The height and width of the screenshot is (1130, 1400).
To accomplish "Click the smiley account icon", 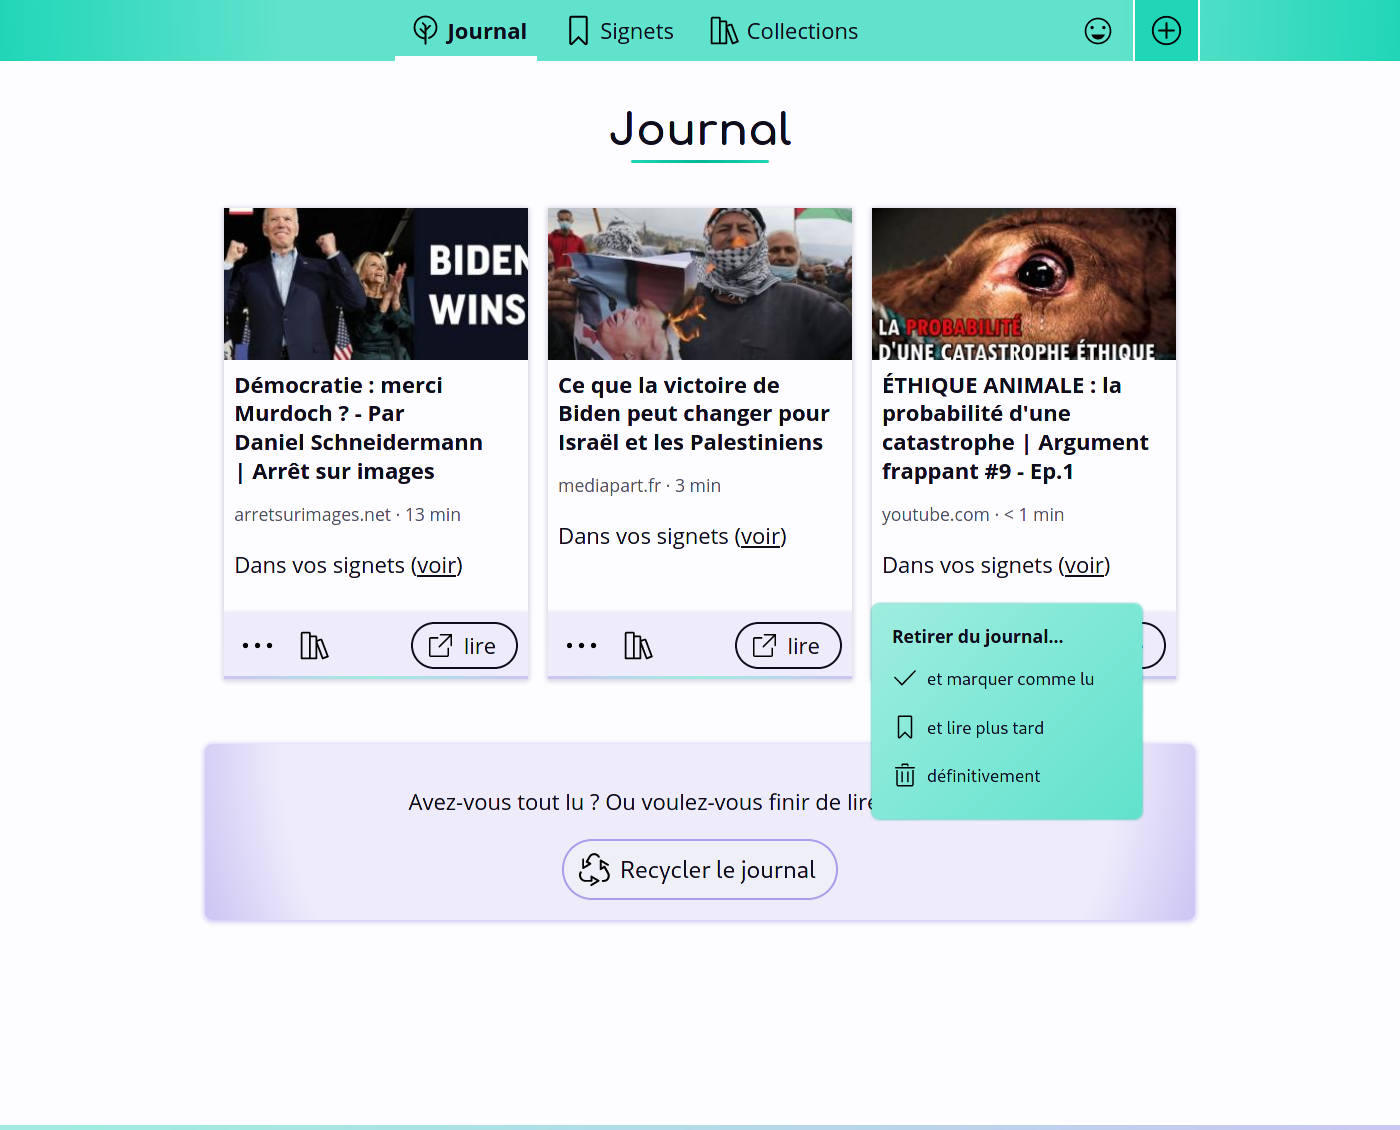I will [1098, 30].
